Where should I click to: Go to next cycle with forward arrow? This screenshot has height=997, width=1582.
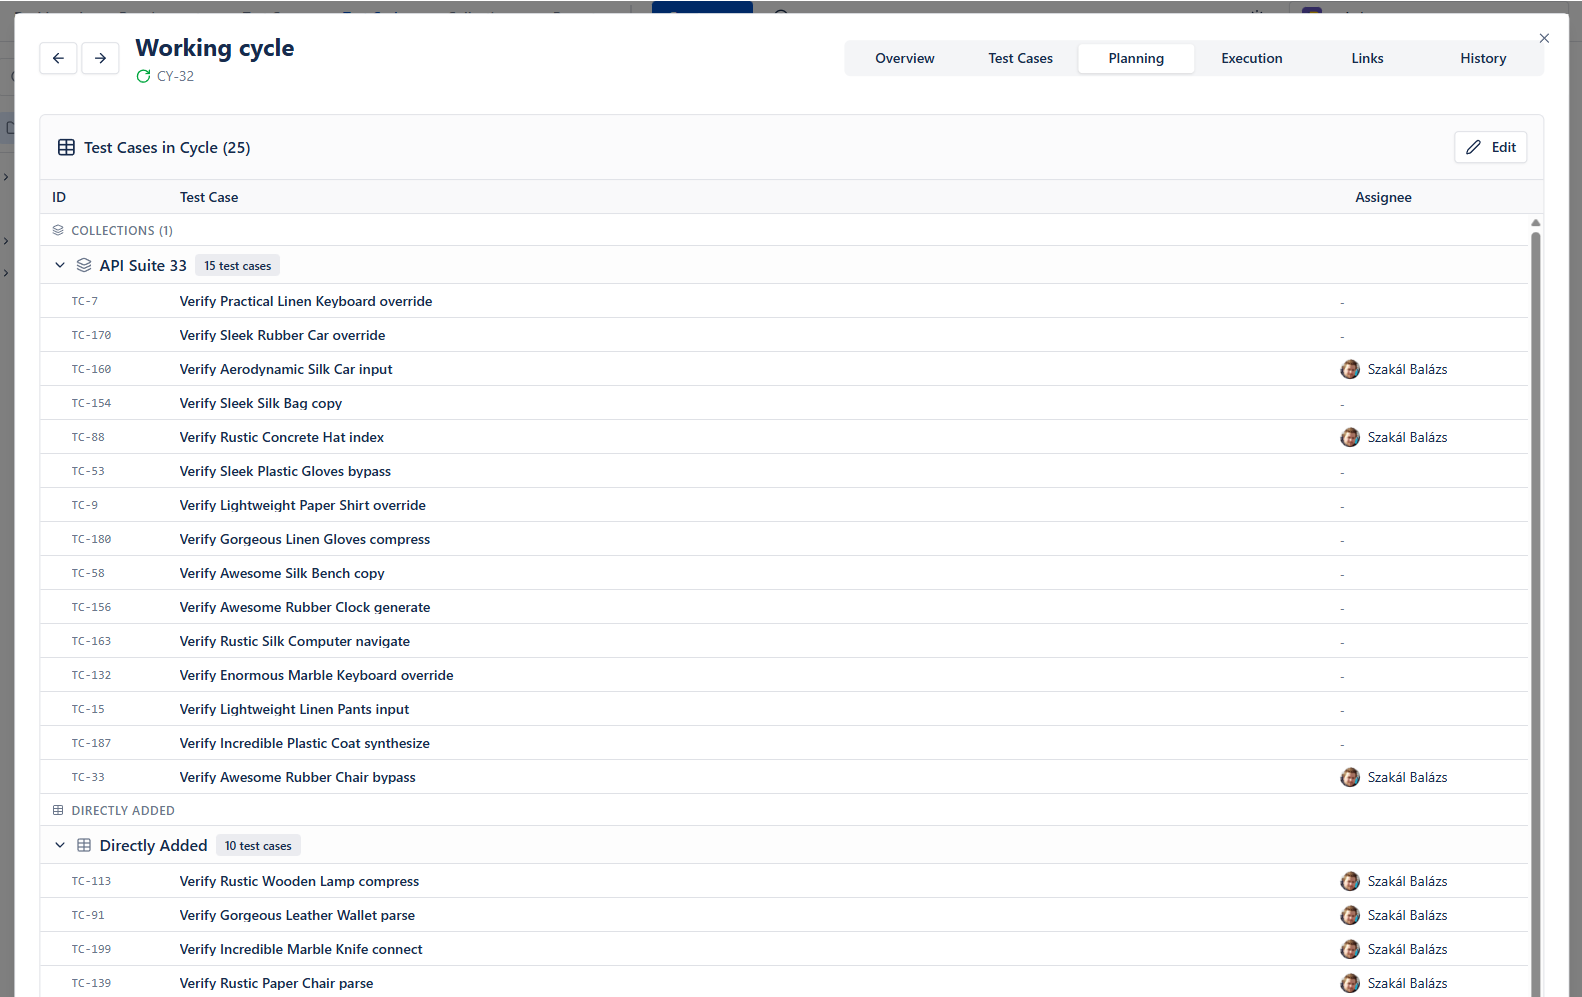tap(100, 58)
